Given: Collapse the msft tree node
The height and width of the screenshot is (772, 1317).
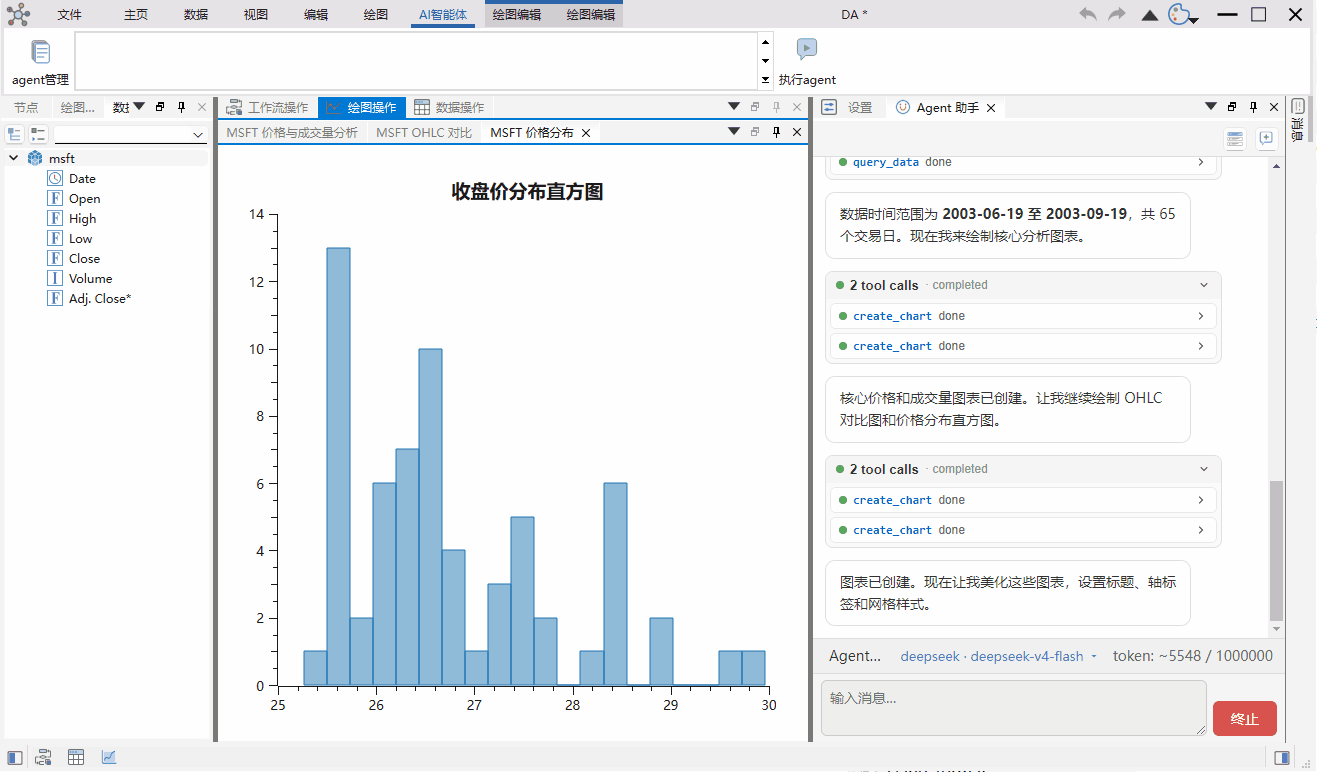Looking at the screenshot, I should (x=15, y=158).
